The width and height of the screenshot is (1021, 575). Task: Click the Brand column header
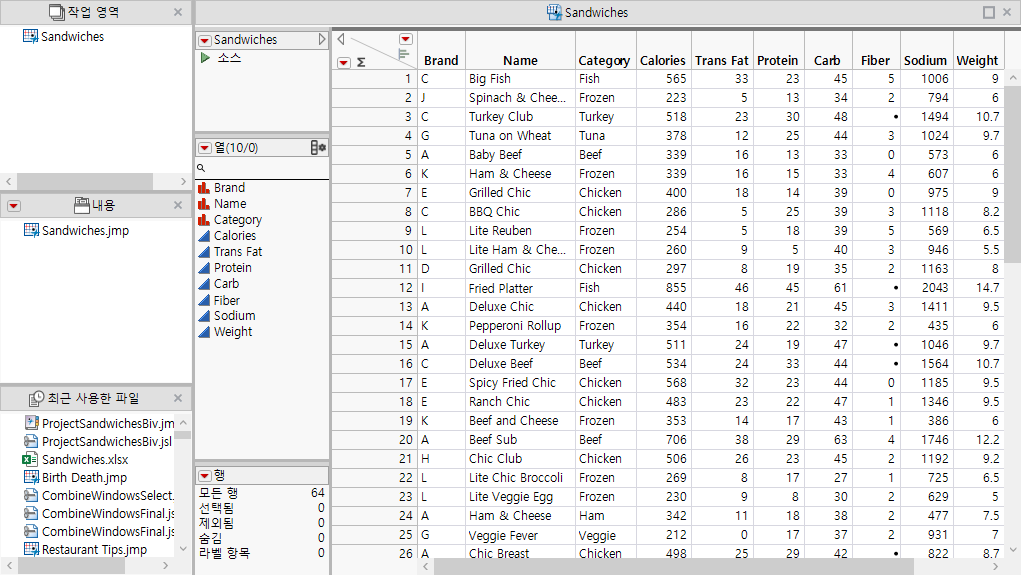pyautogui.click(x=441, y=61)
